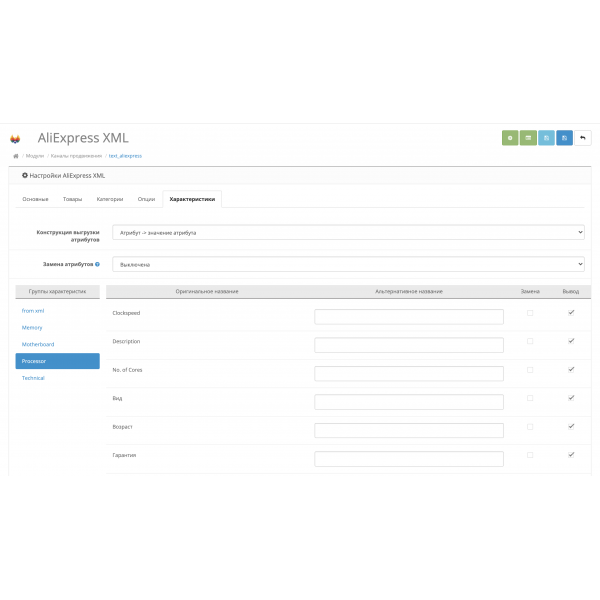The height and width of the screenshot is (600, 600).
Task: Open the Technical attribute group
Action: tap(33, 378)
